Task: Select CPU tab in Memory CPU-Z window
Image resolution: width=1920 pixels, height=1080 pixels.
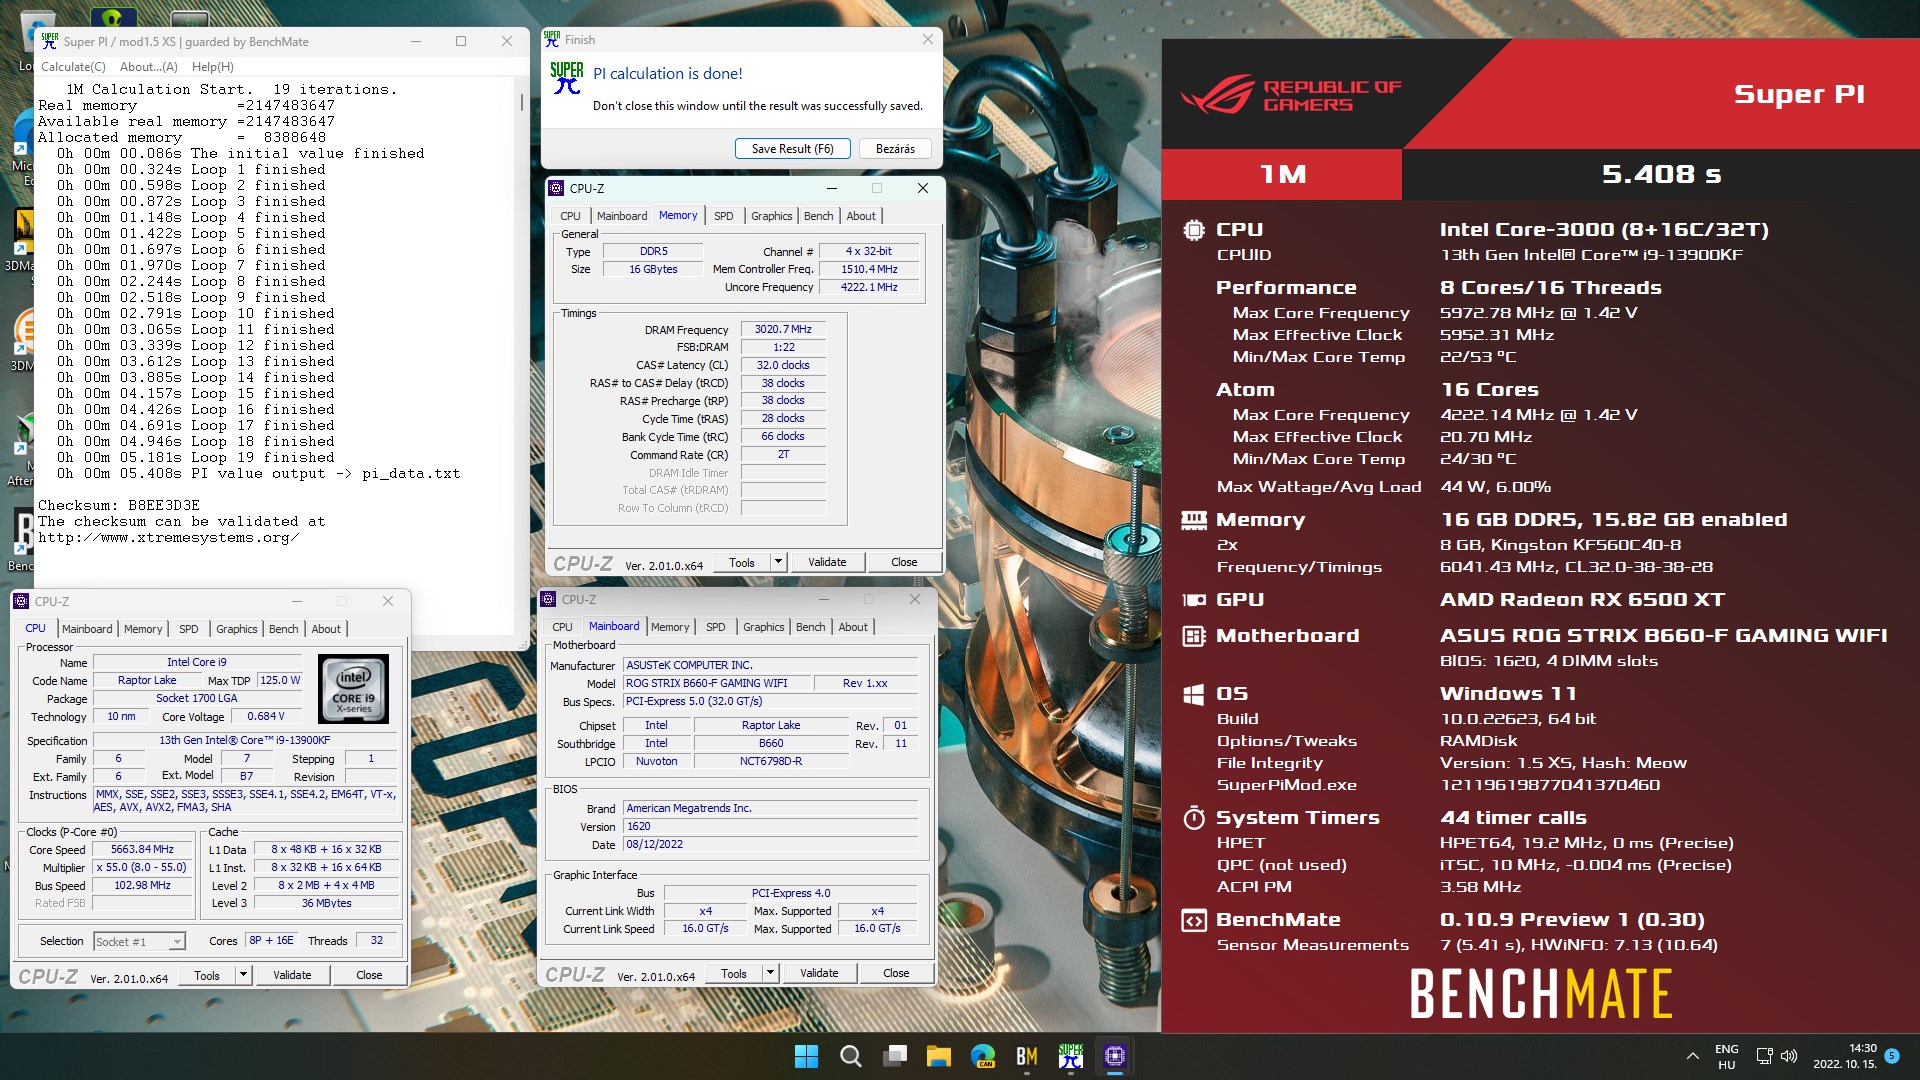Action: pos(570,216)
